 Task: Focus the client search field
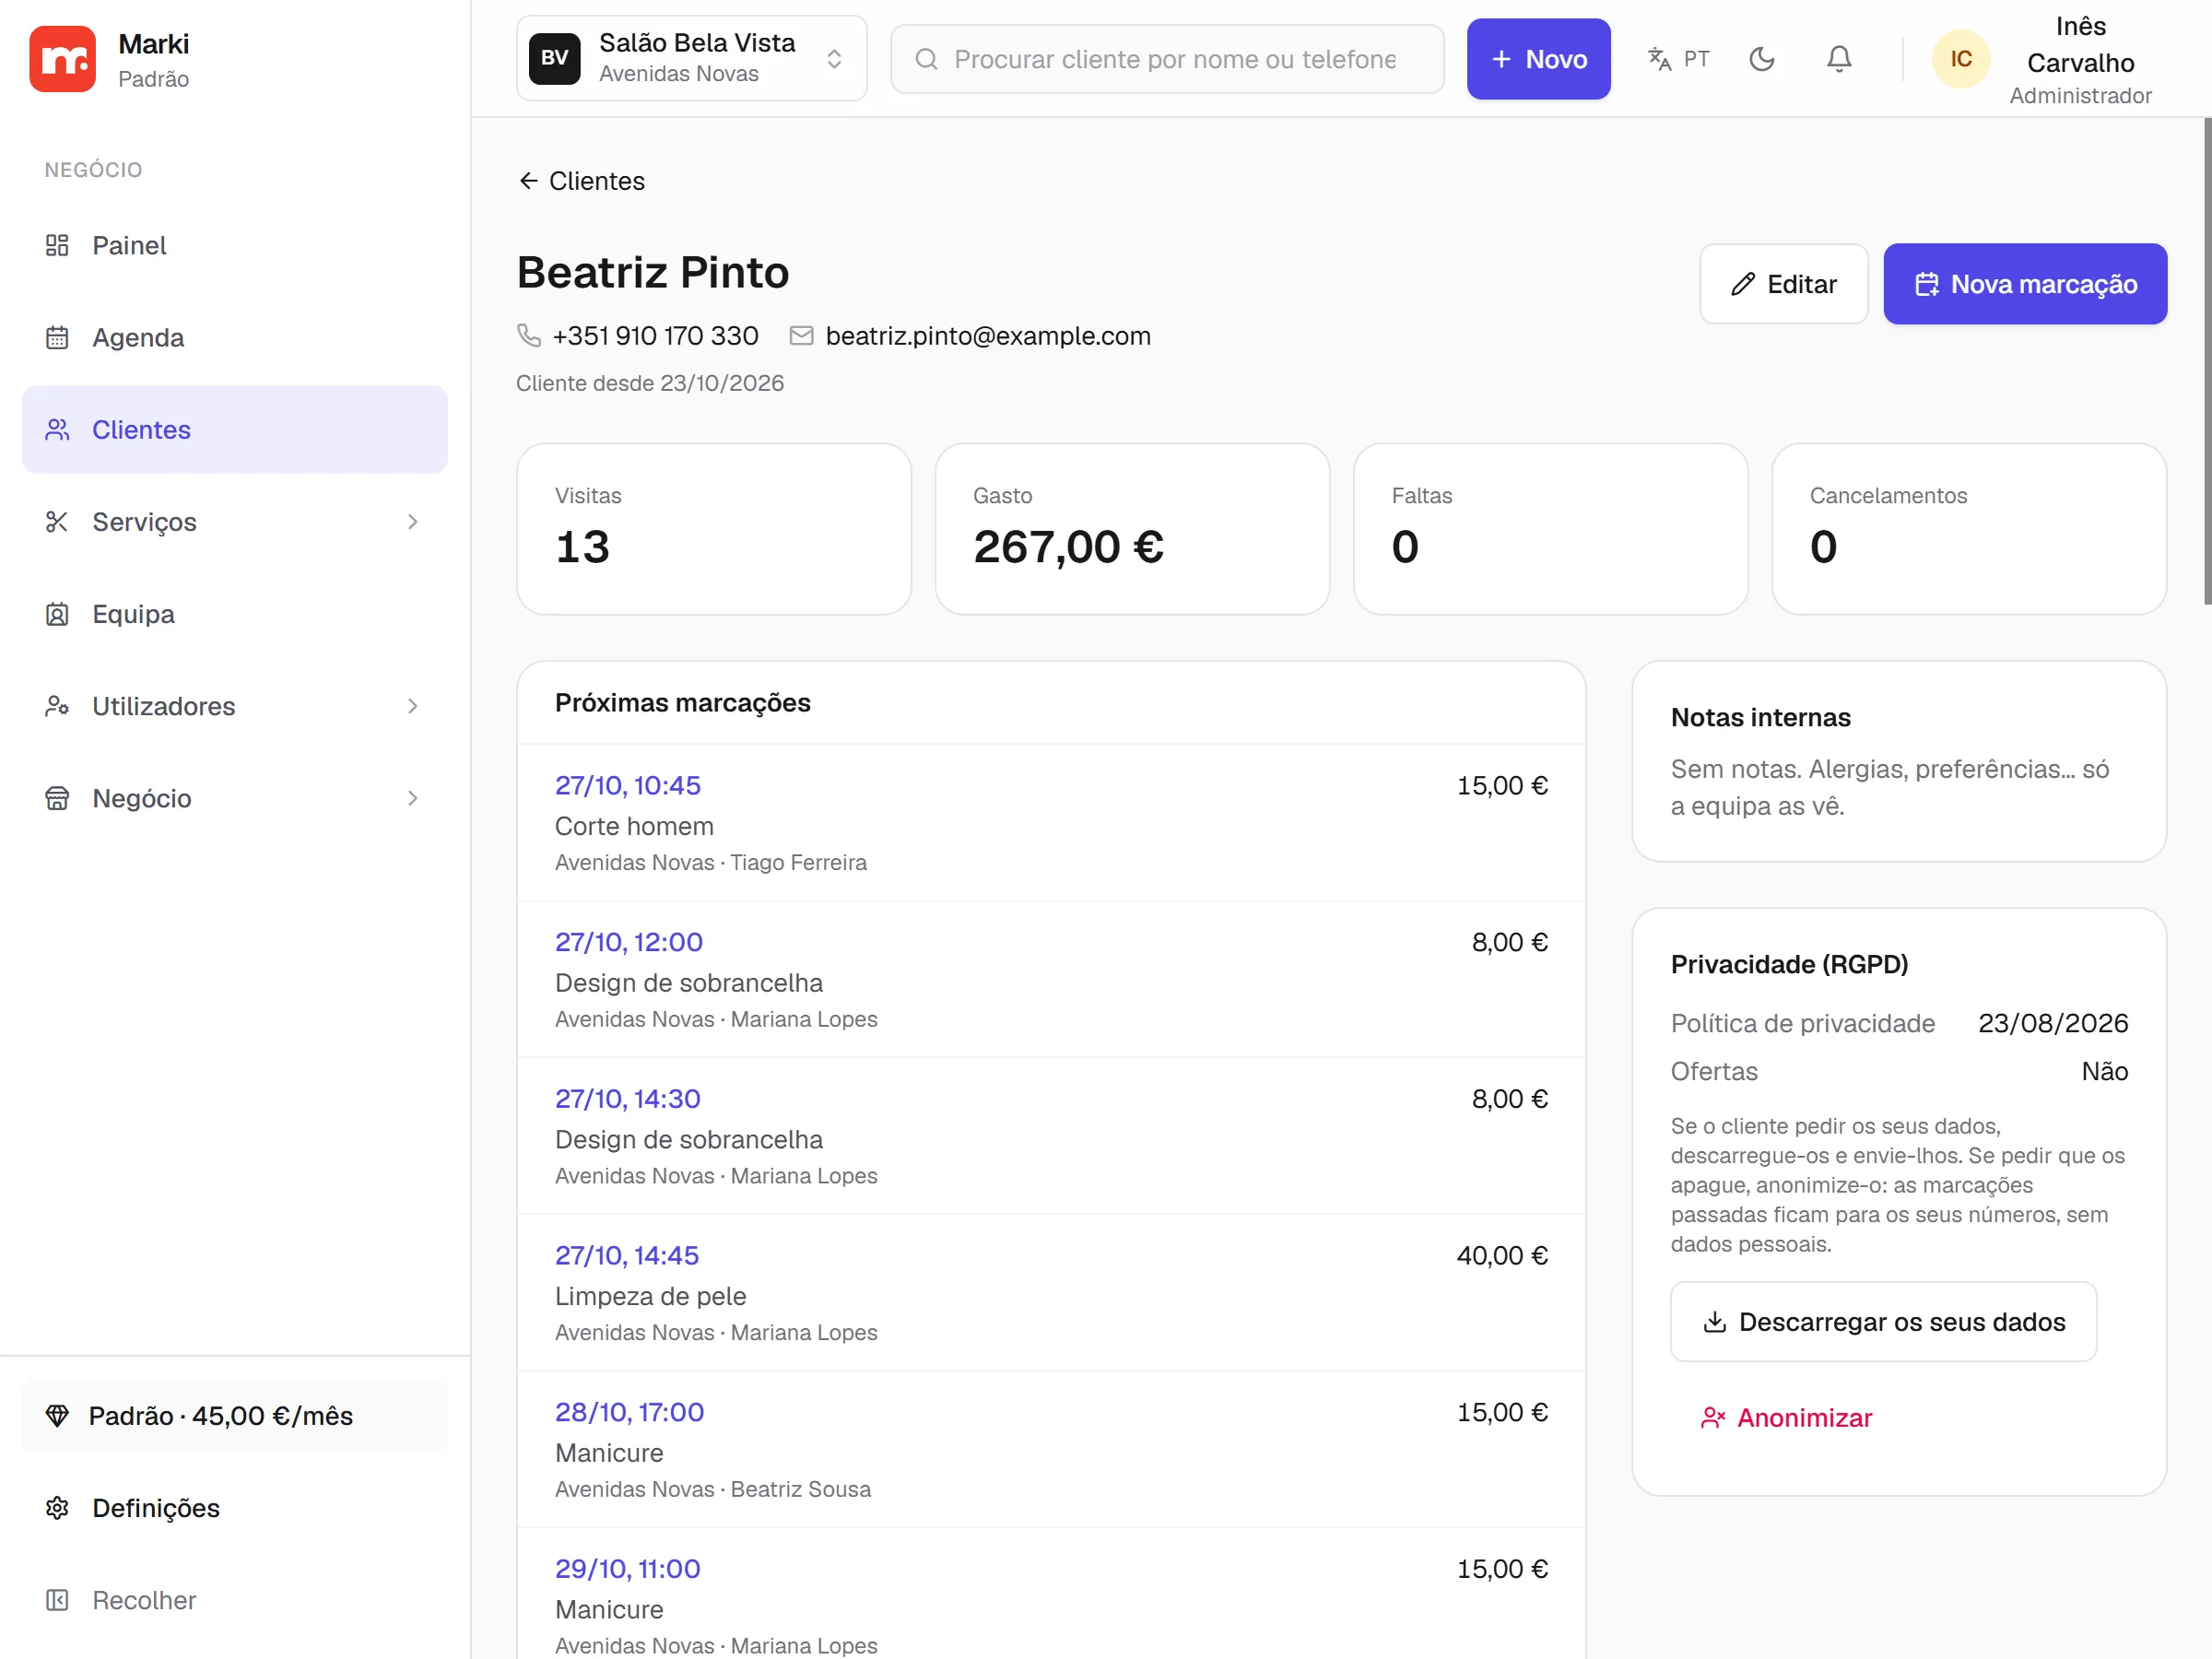click(x=1167, y=59)
